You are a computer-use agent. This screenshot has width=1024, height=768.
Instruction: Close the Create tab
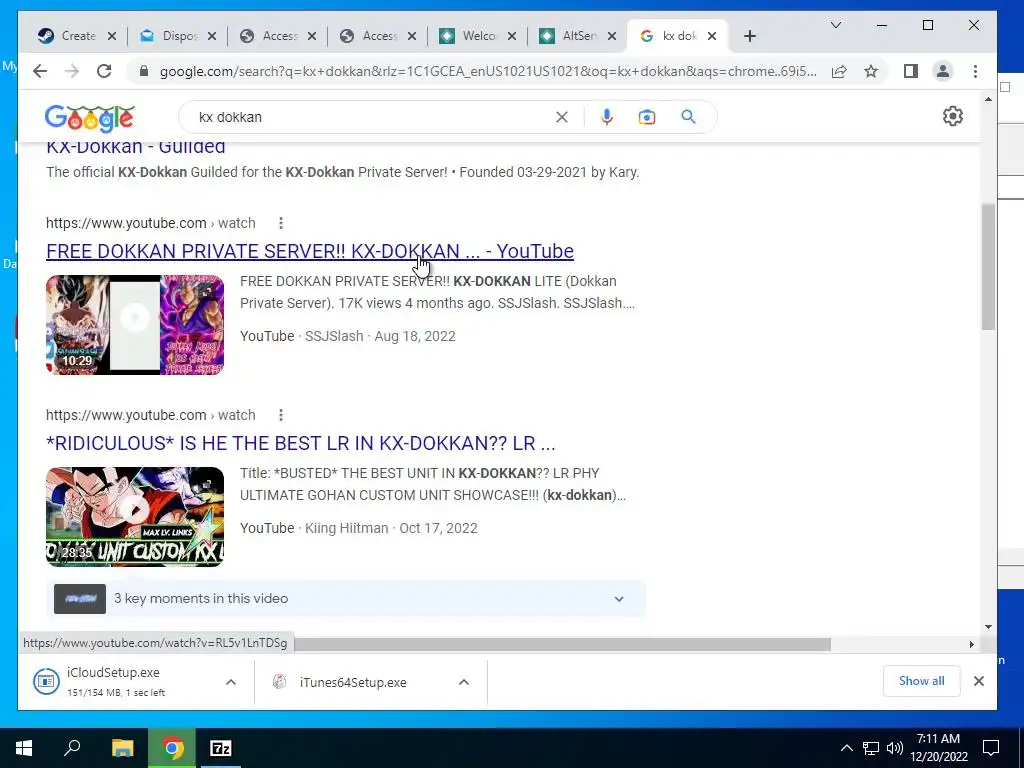click(112, 36)
